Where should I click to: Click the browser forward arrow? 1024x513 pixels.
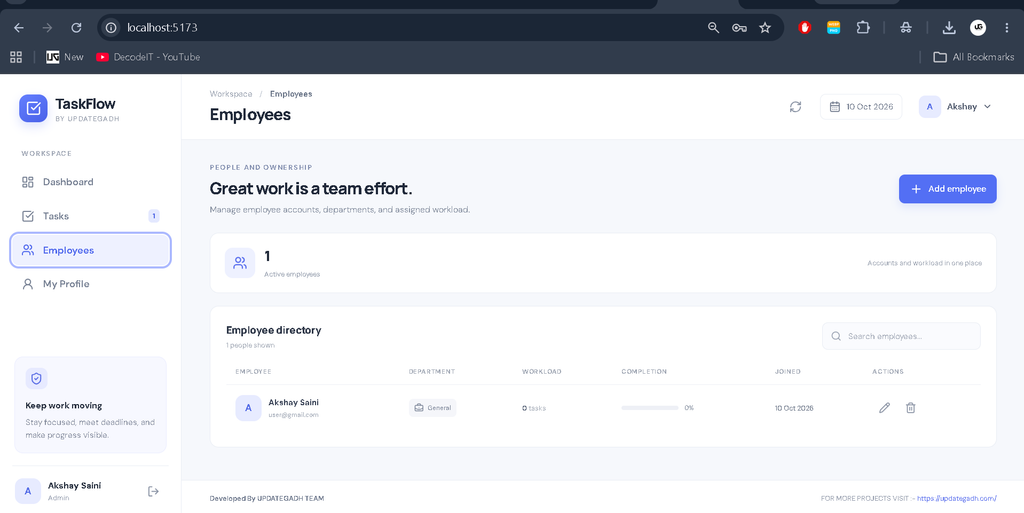[x=47, y=27]
